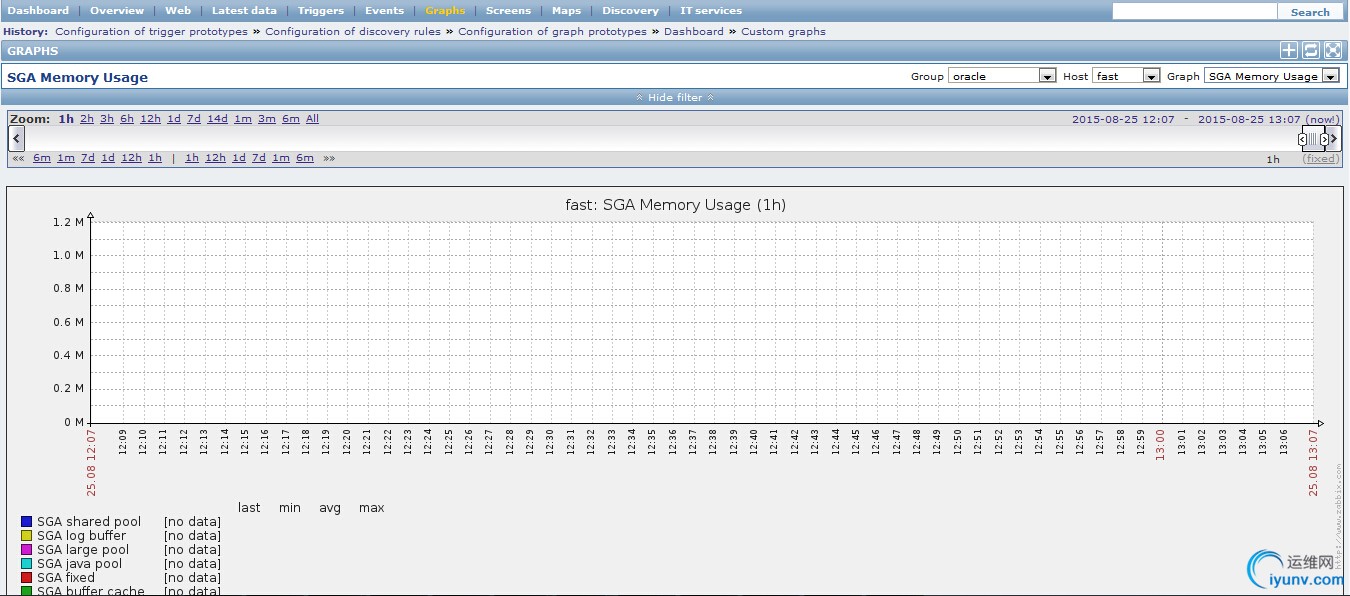Open the Dashboard link in History breadcrumb
Image resolution: width=1350 pixels, height=596 pixels.
pos(694,31)
